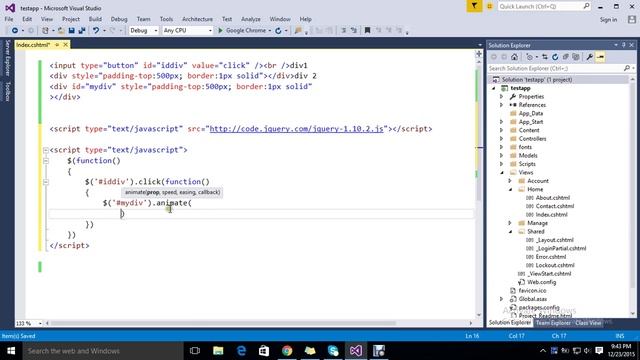
Task: Select _Layout.cshtml in the Shared folder
Action: (x=554, y=240)
